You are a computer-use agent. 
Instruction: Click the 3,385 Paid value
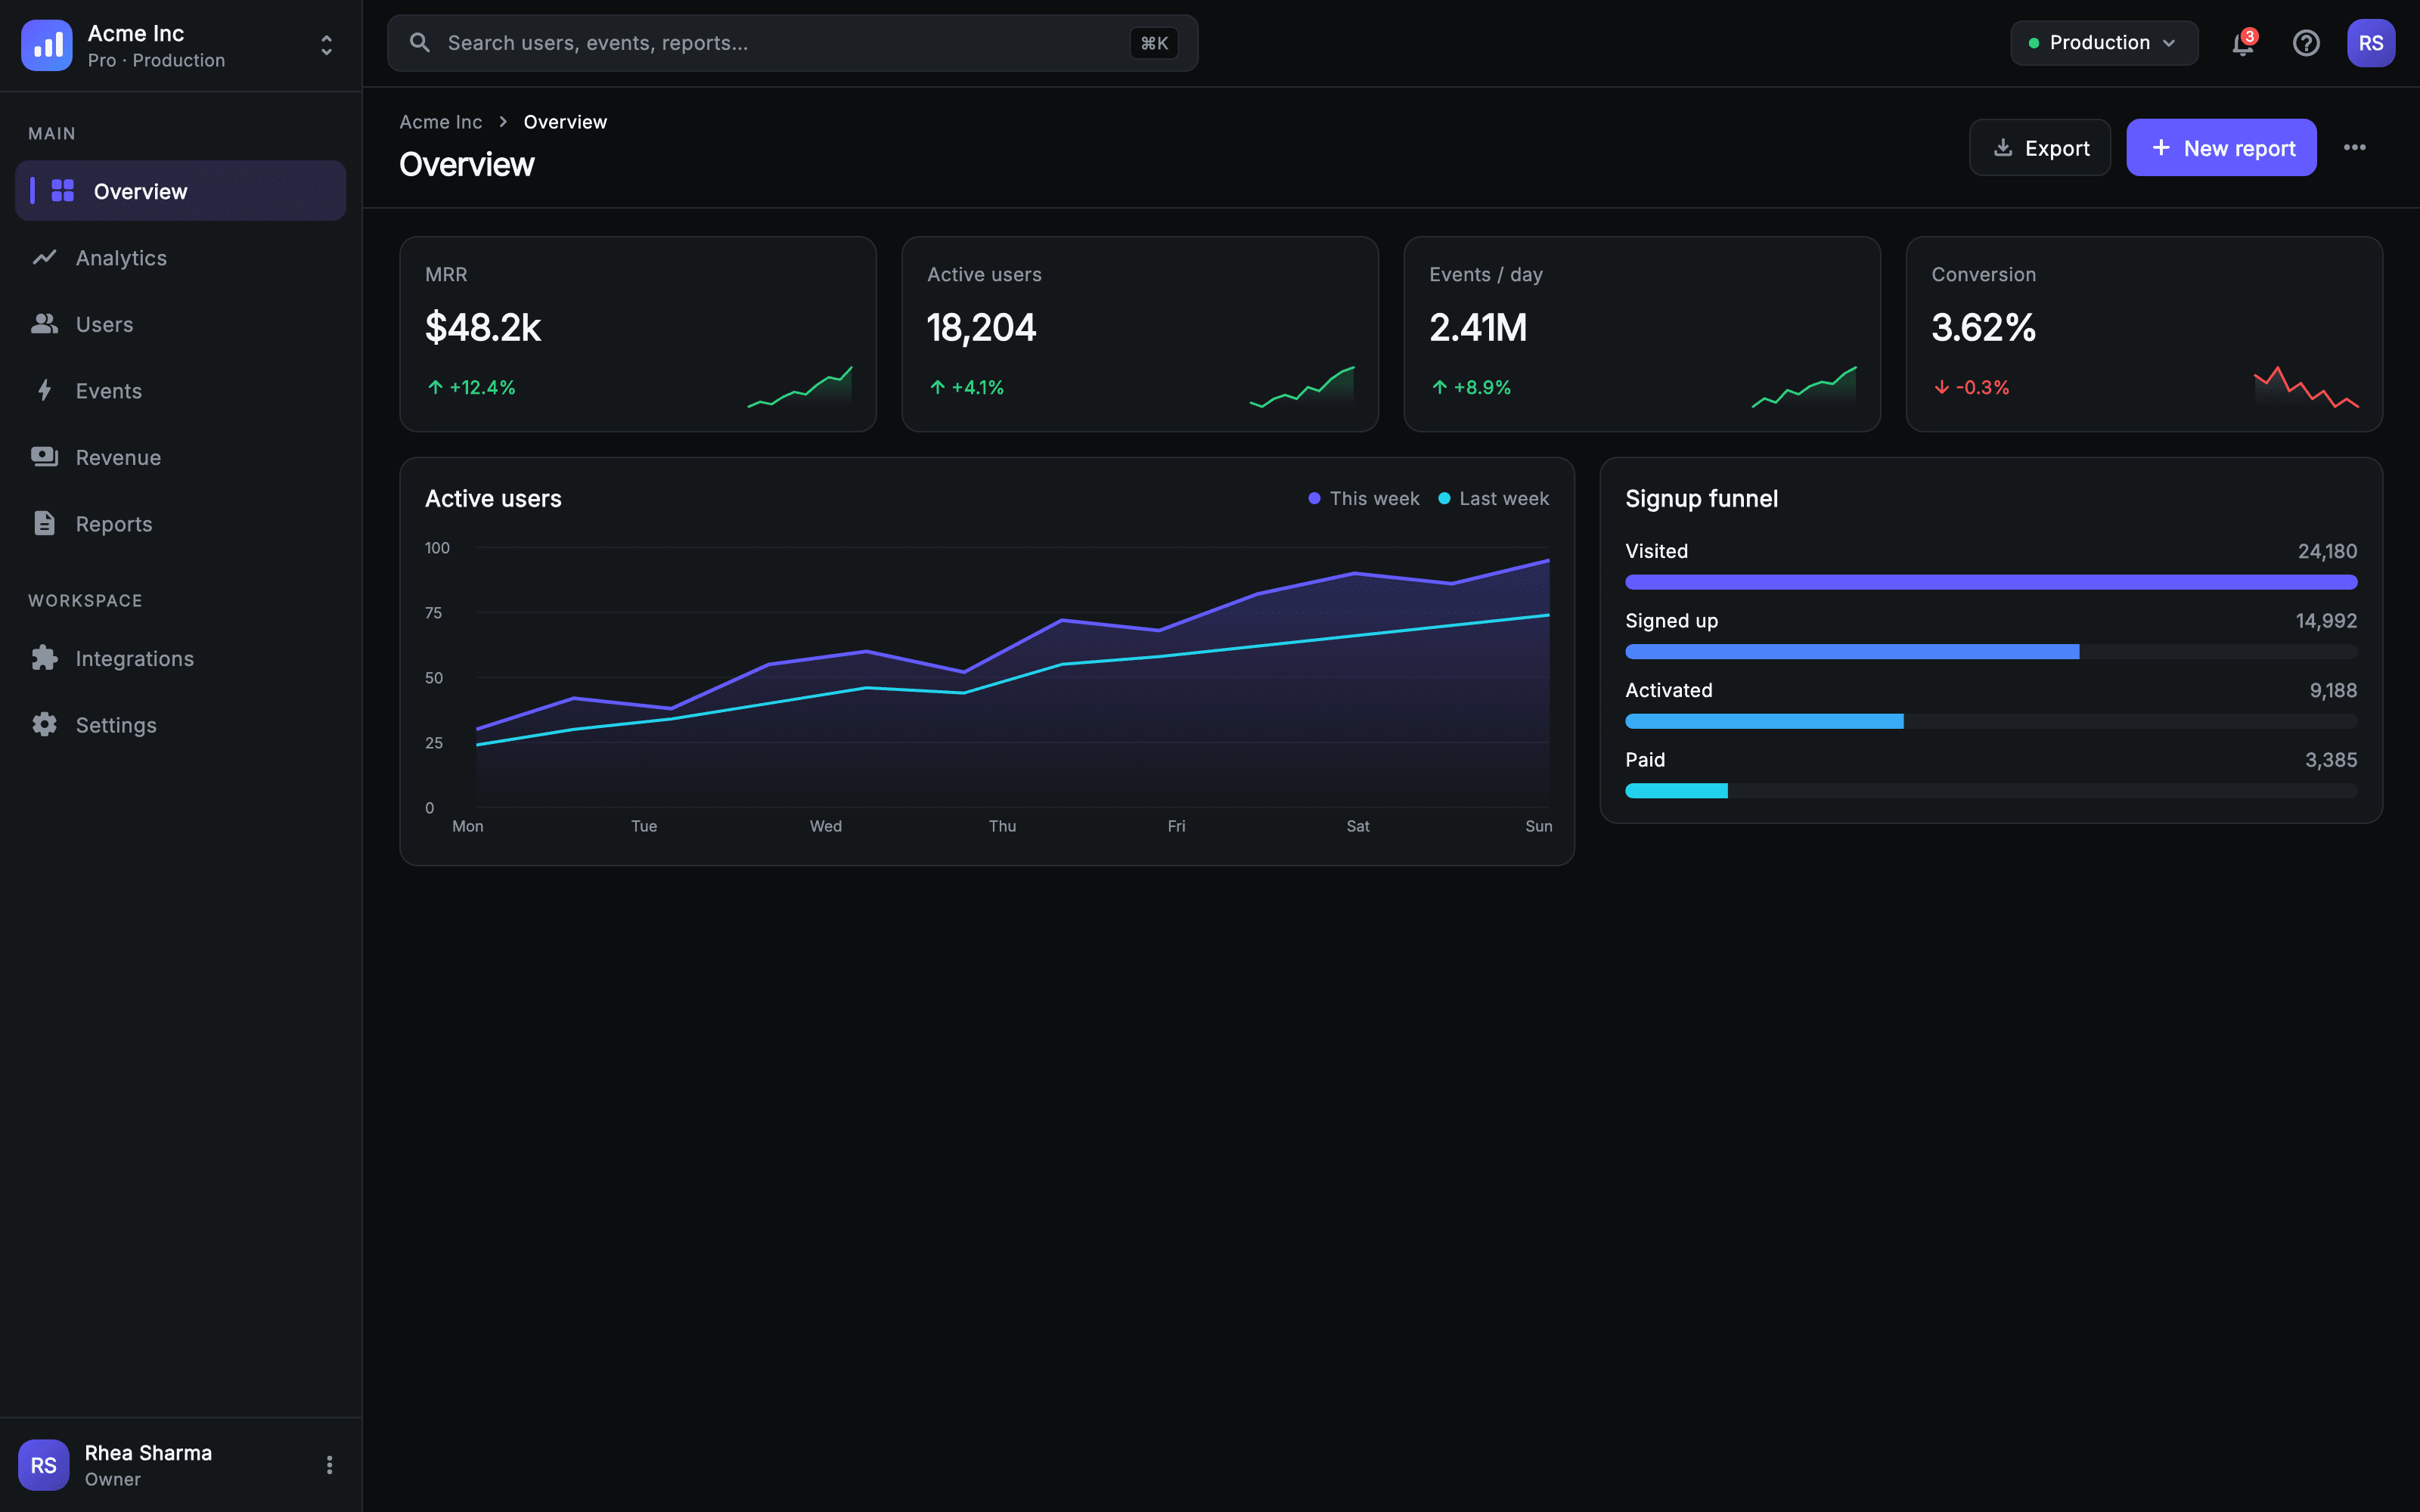tap(2331, 760)
